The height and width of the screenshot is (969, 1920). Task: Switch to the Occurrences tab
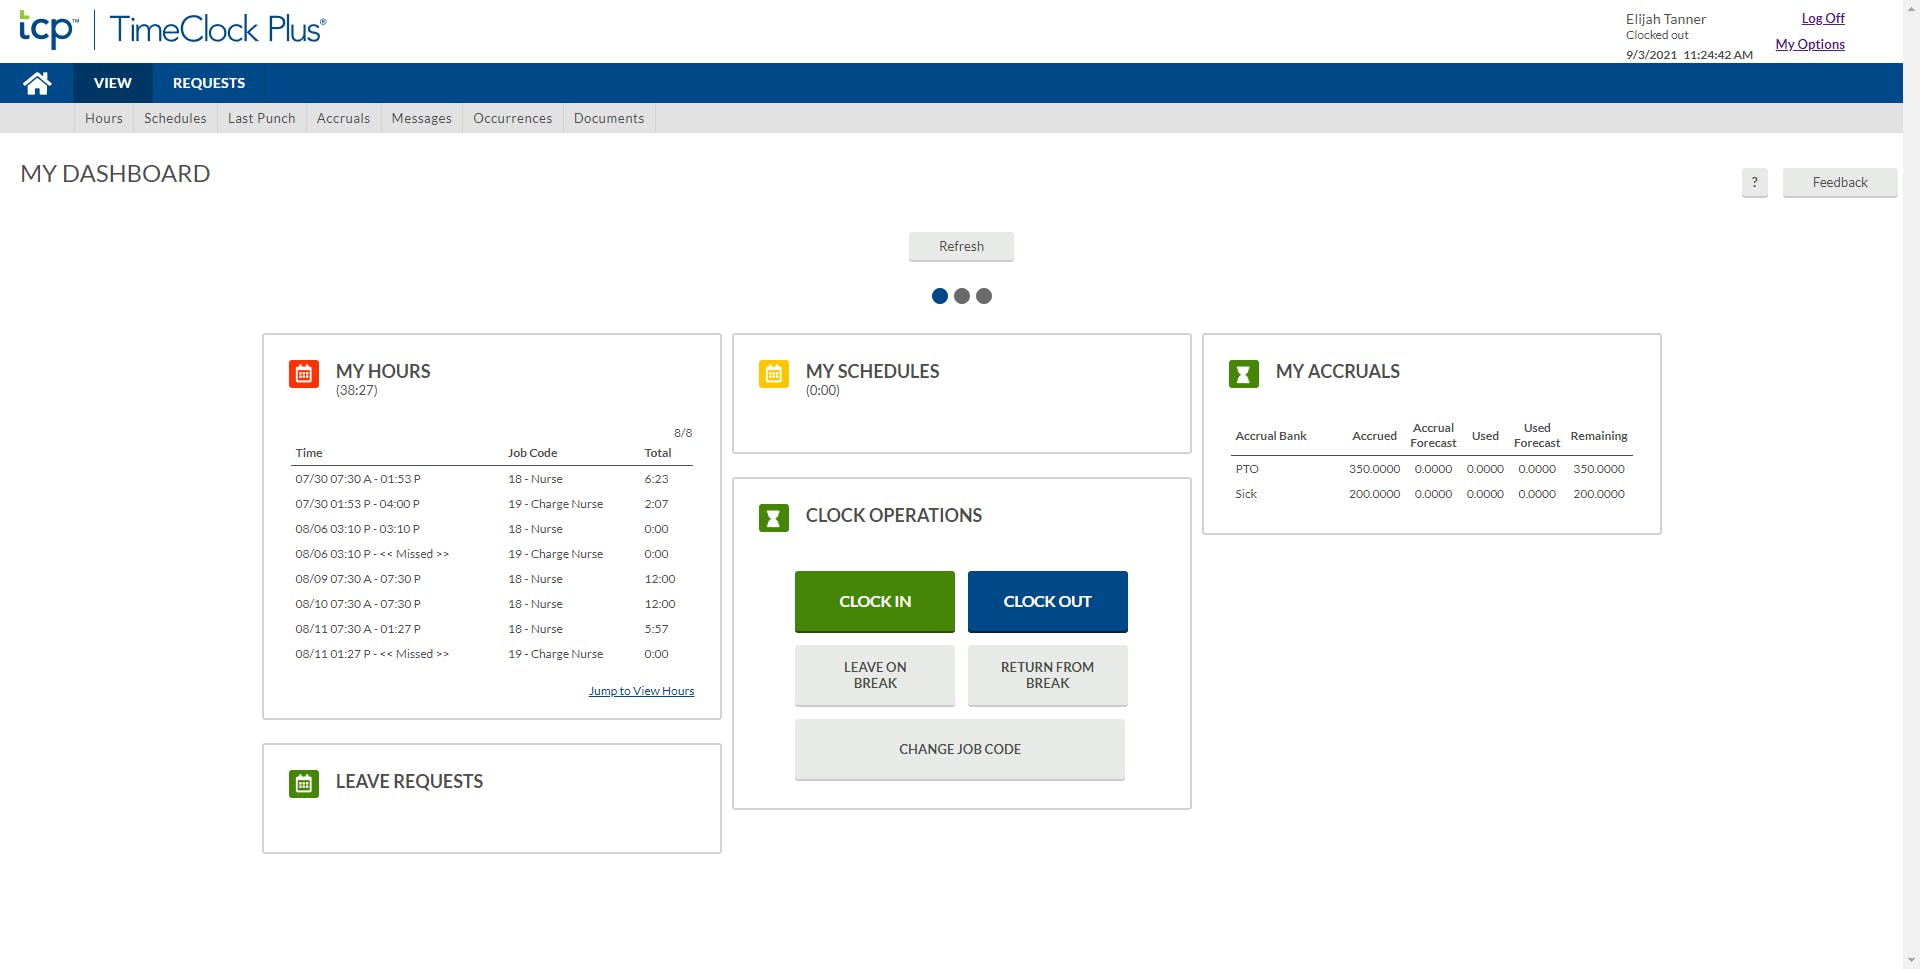point(511,118)
